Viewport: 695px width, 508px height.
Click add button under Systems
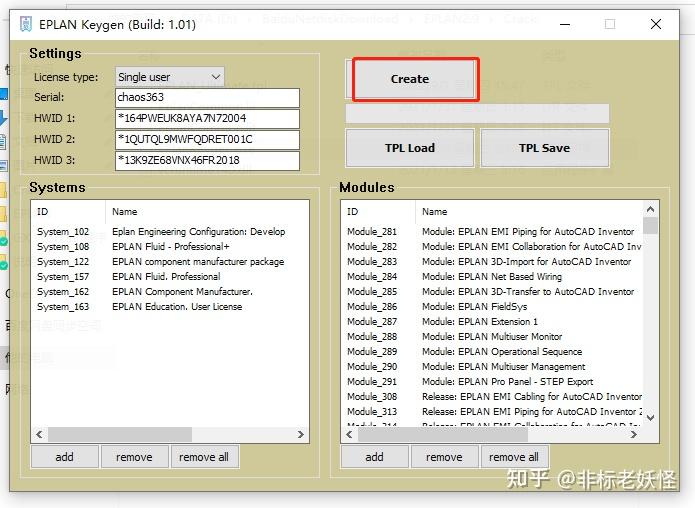pyautogui.click(x=65, y=457)
